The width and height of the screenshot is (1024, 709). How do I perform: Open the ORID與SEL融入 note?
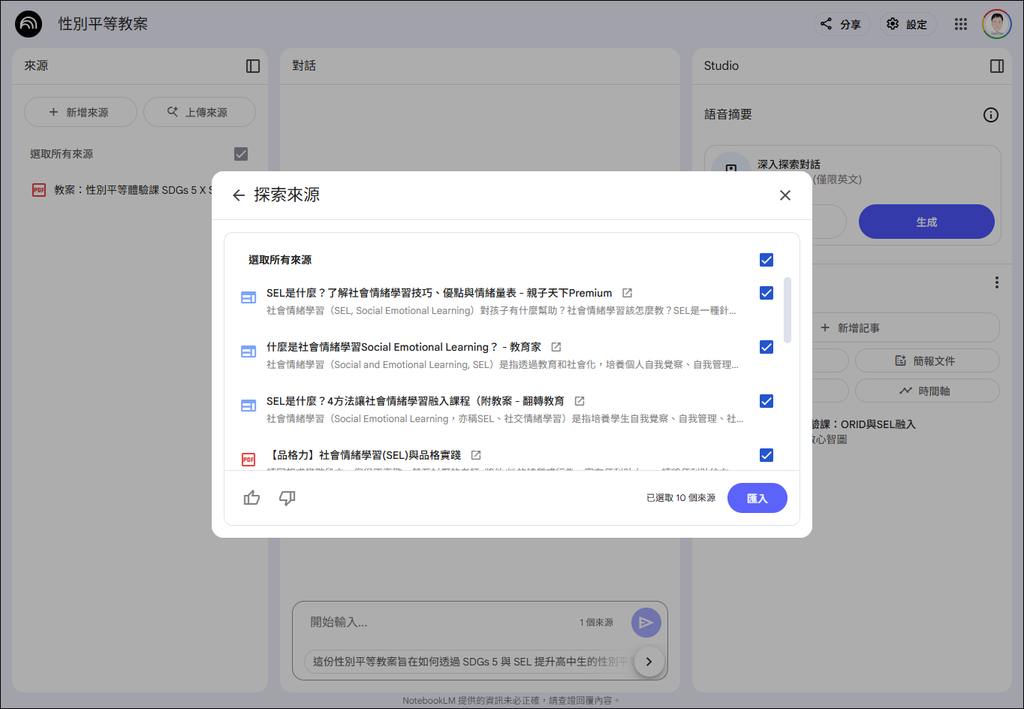[x=863, y=431]
